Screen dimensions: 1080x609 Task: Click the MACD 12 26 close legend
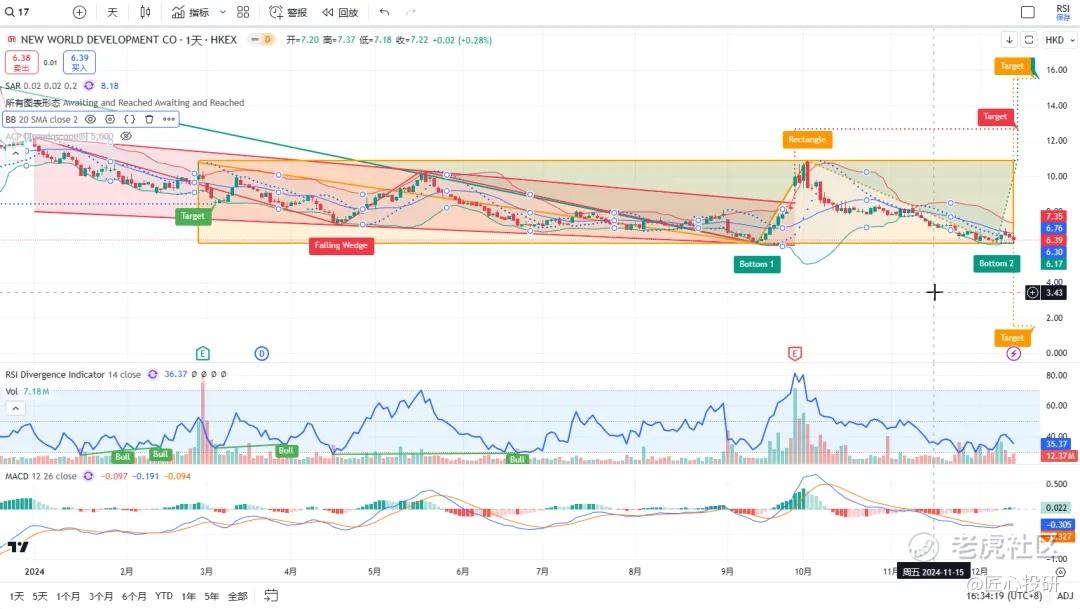click(41, 476)
